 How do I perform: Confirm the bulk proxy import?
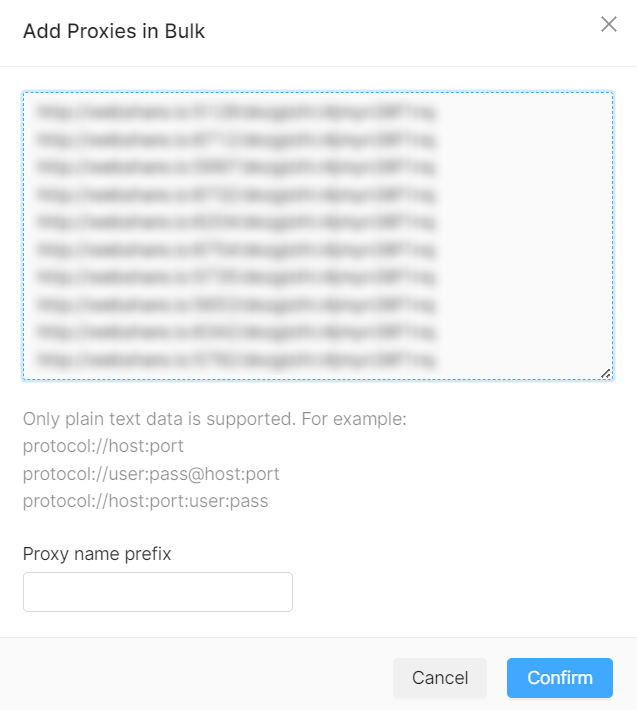tap(560, 678)
